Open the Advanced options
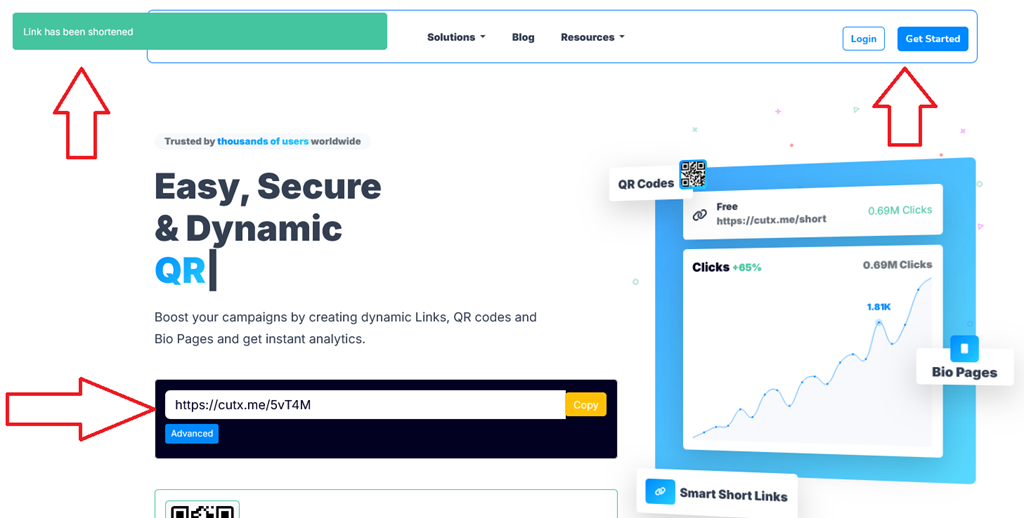Viewport: 1024px width, 518px height. 192,434
